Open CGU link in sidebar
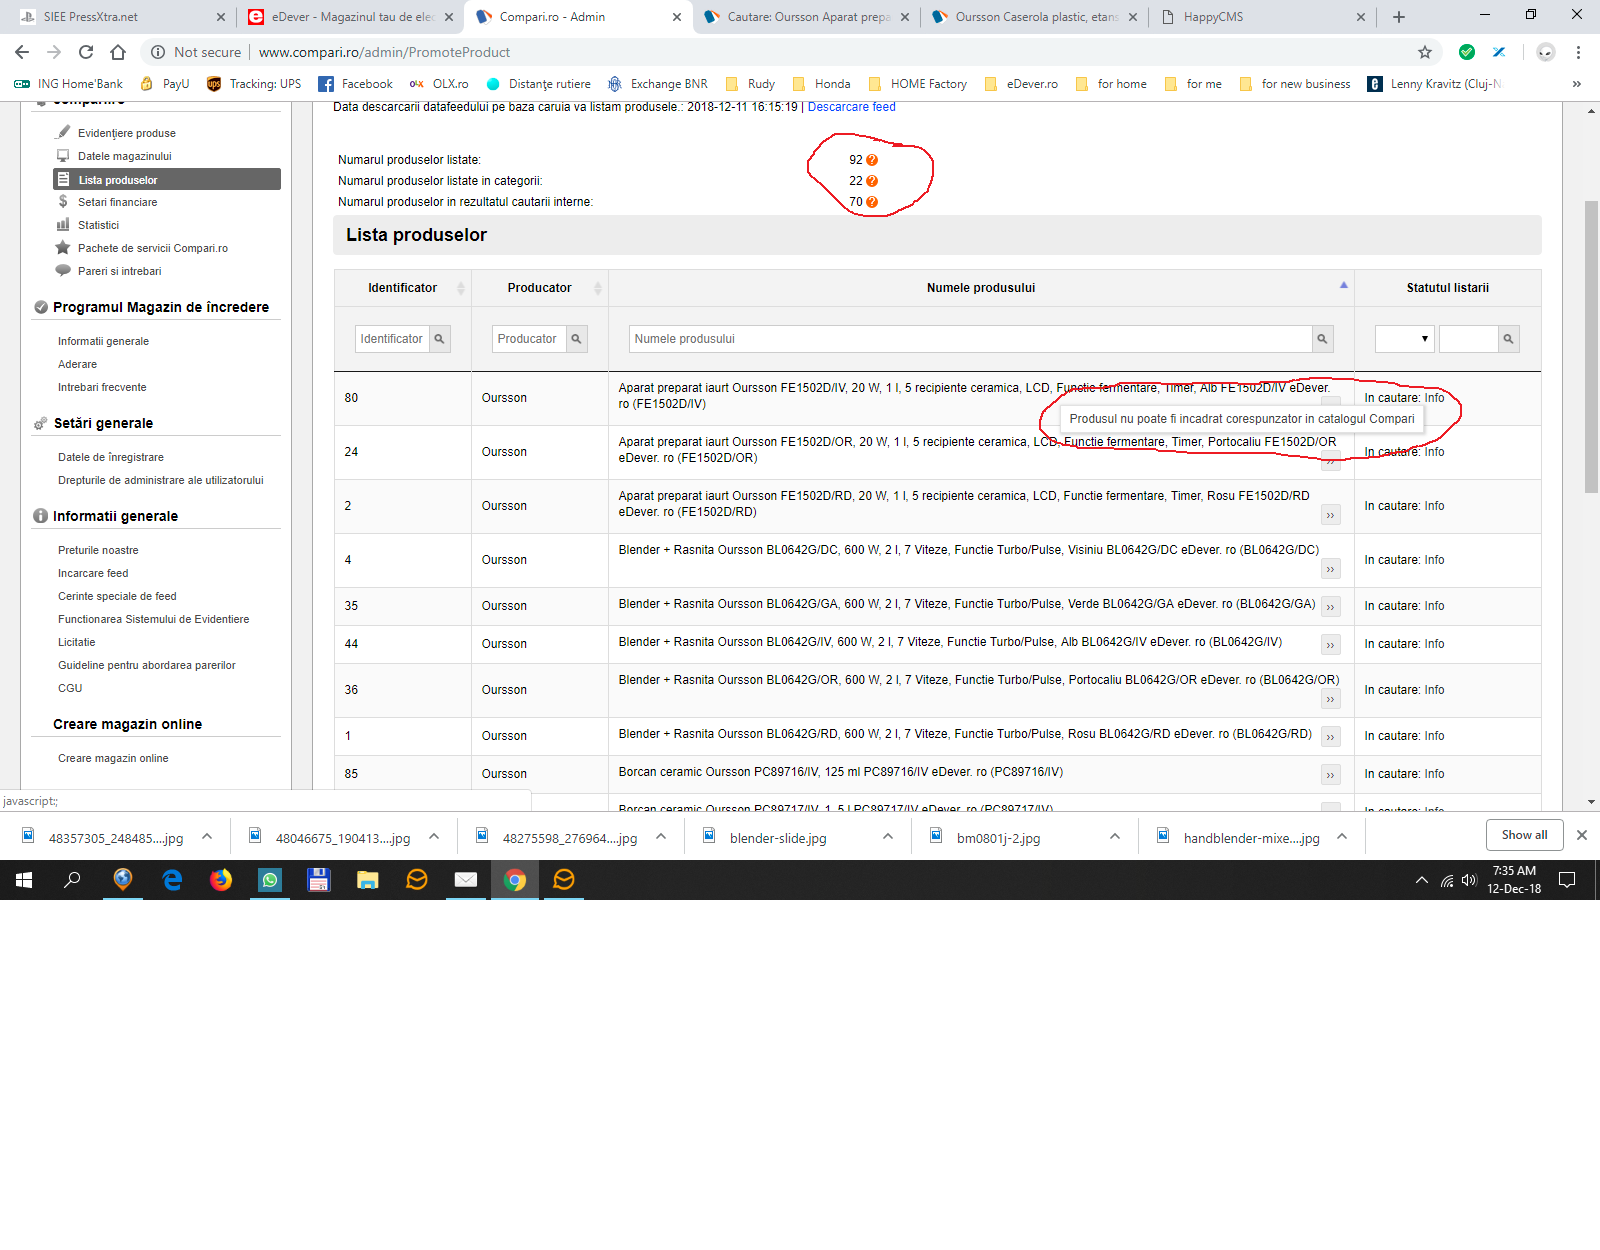 (x=70, y=688)
